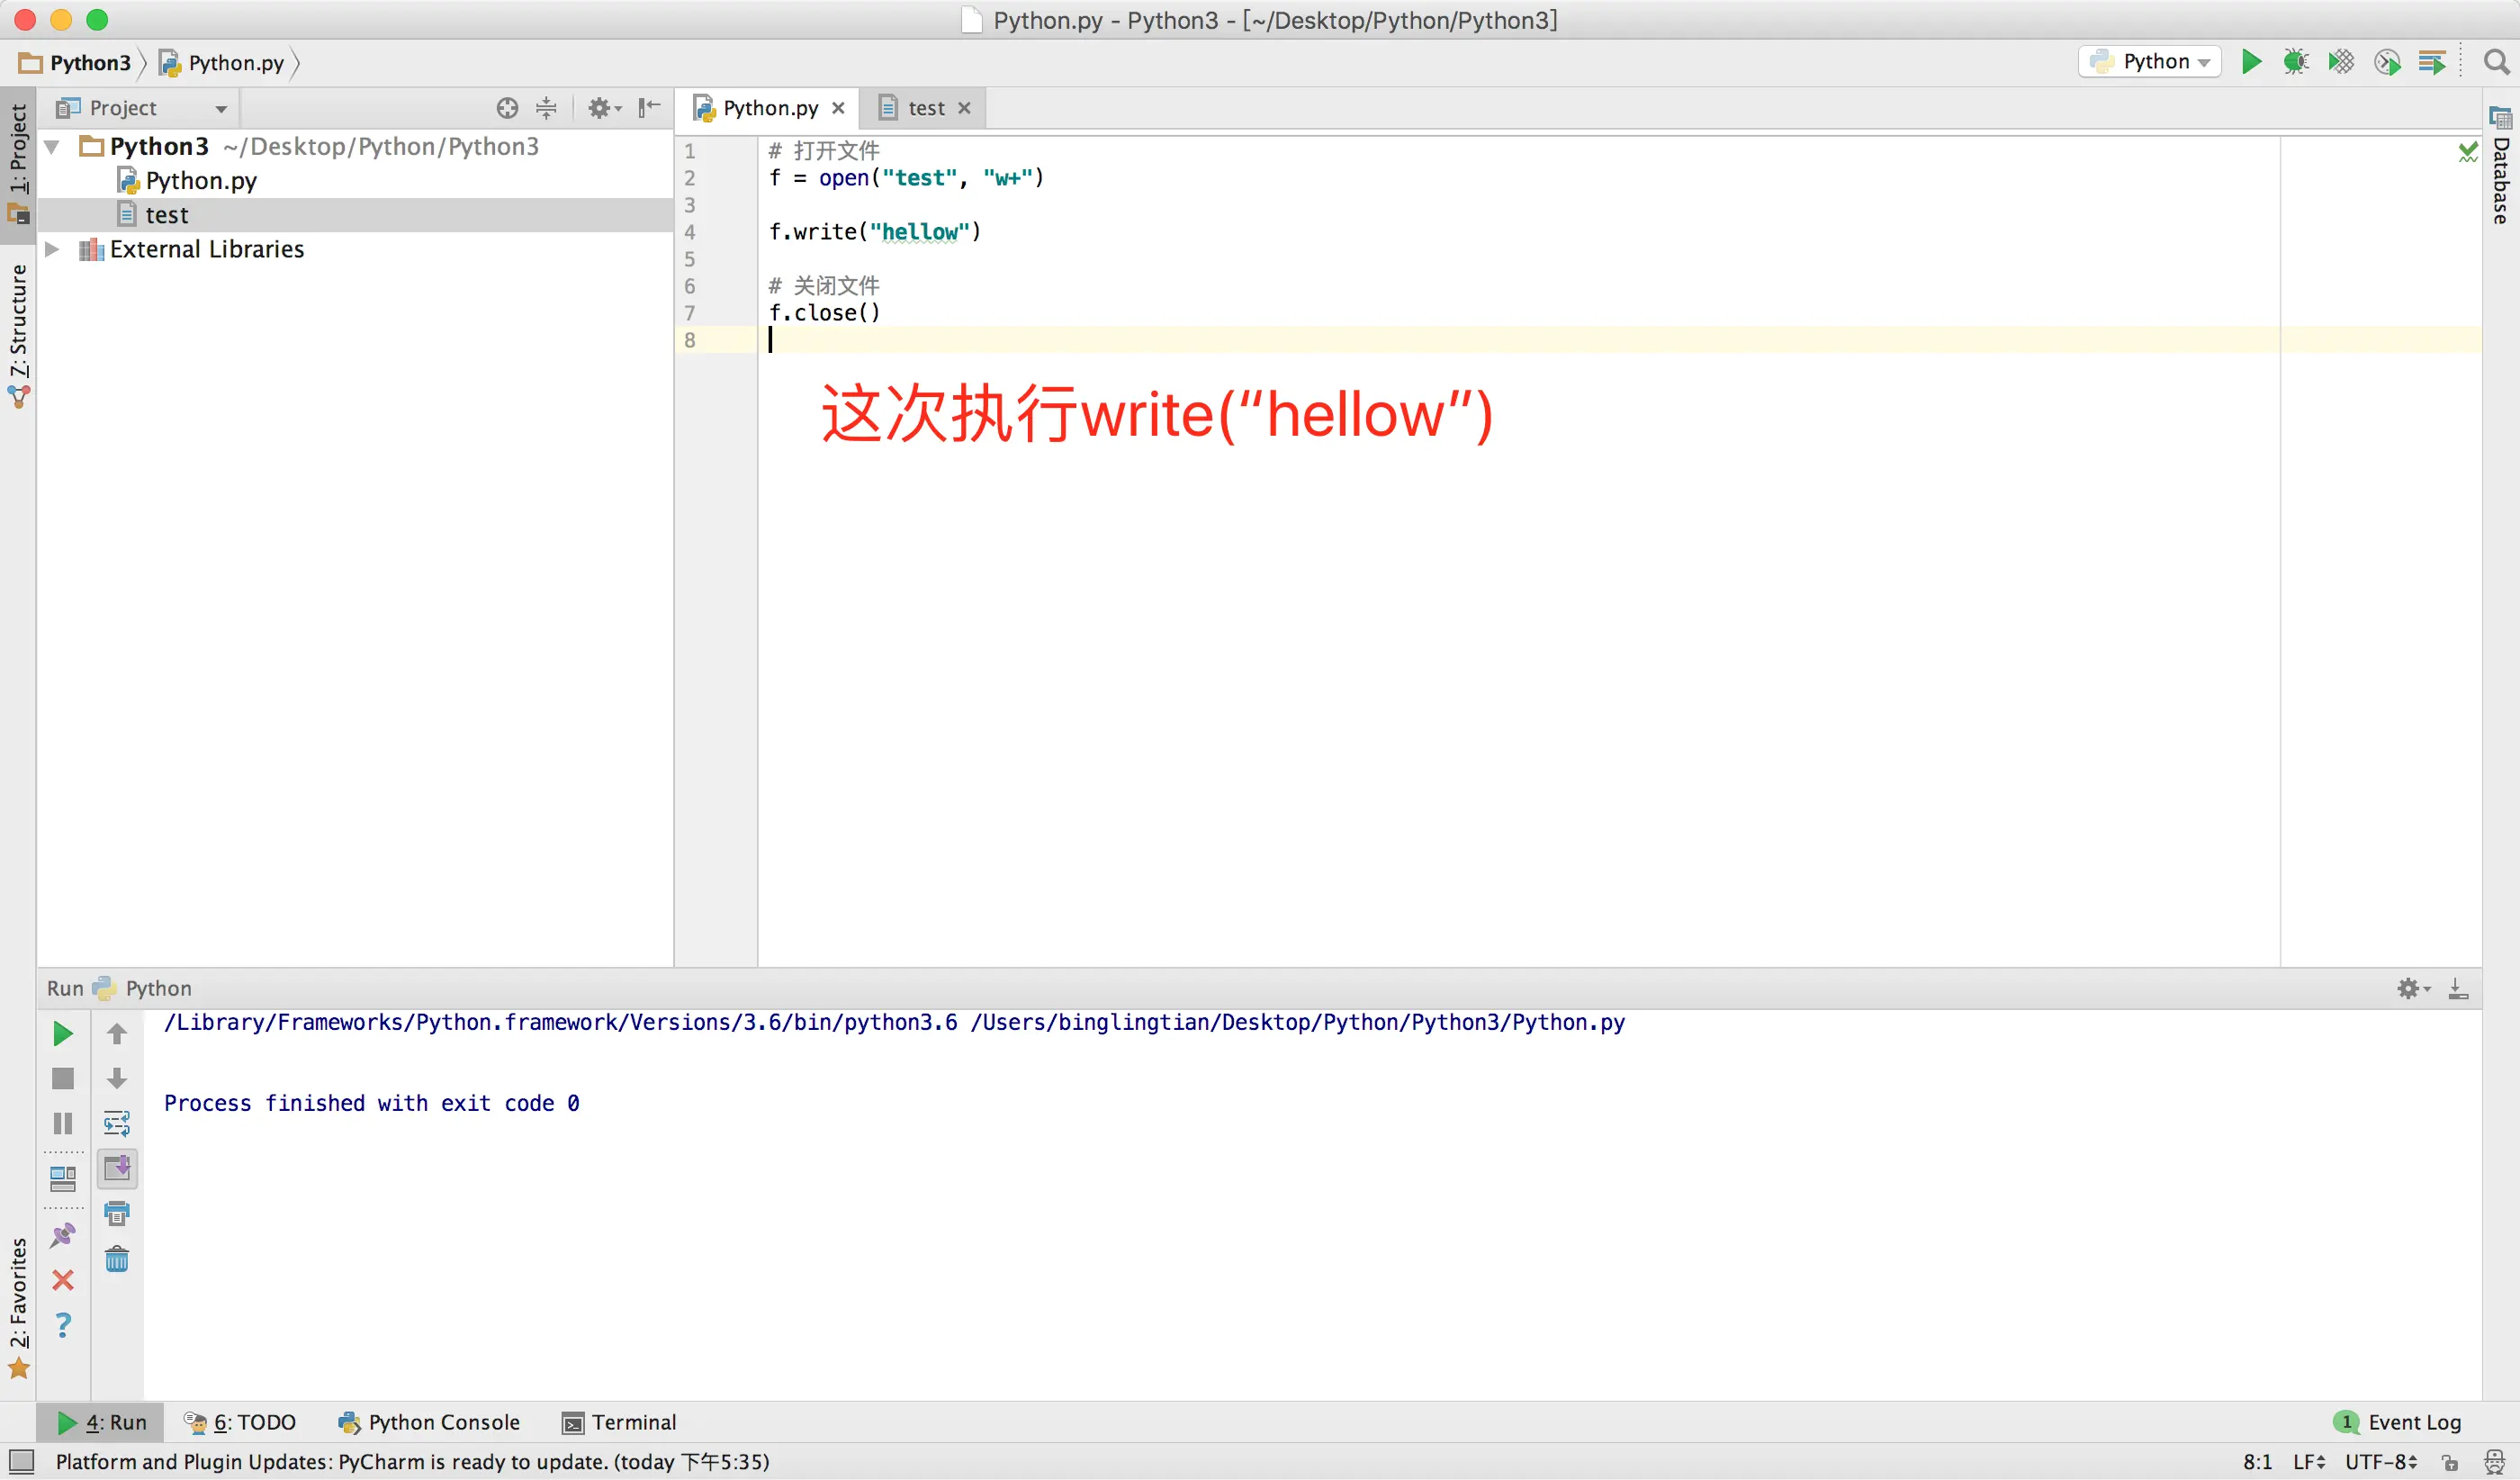The width and height of the screenshot is (2520, 1480).
Task: Open the Python run configuration dropdown
Action: tap(2150, 62)
